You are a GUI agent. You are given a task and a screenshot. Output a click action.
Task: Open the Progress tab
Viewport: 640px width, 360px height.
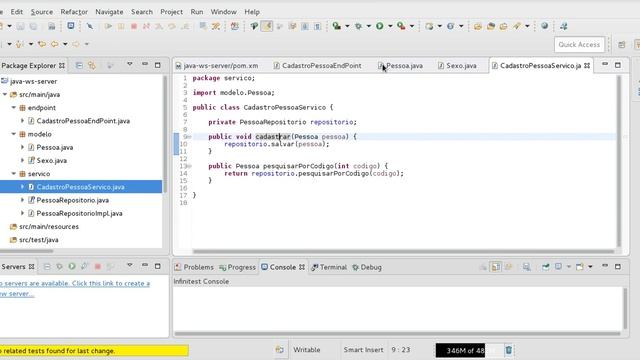point(237,267)
